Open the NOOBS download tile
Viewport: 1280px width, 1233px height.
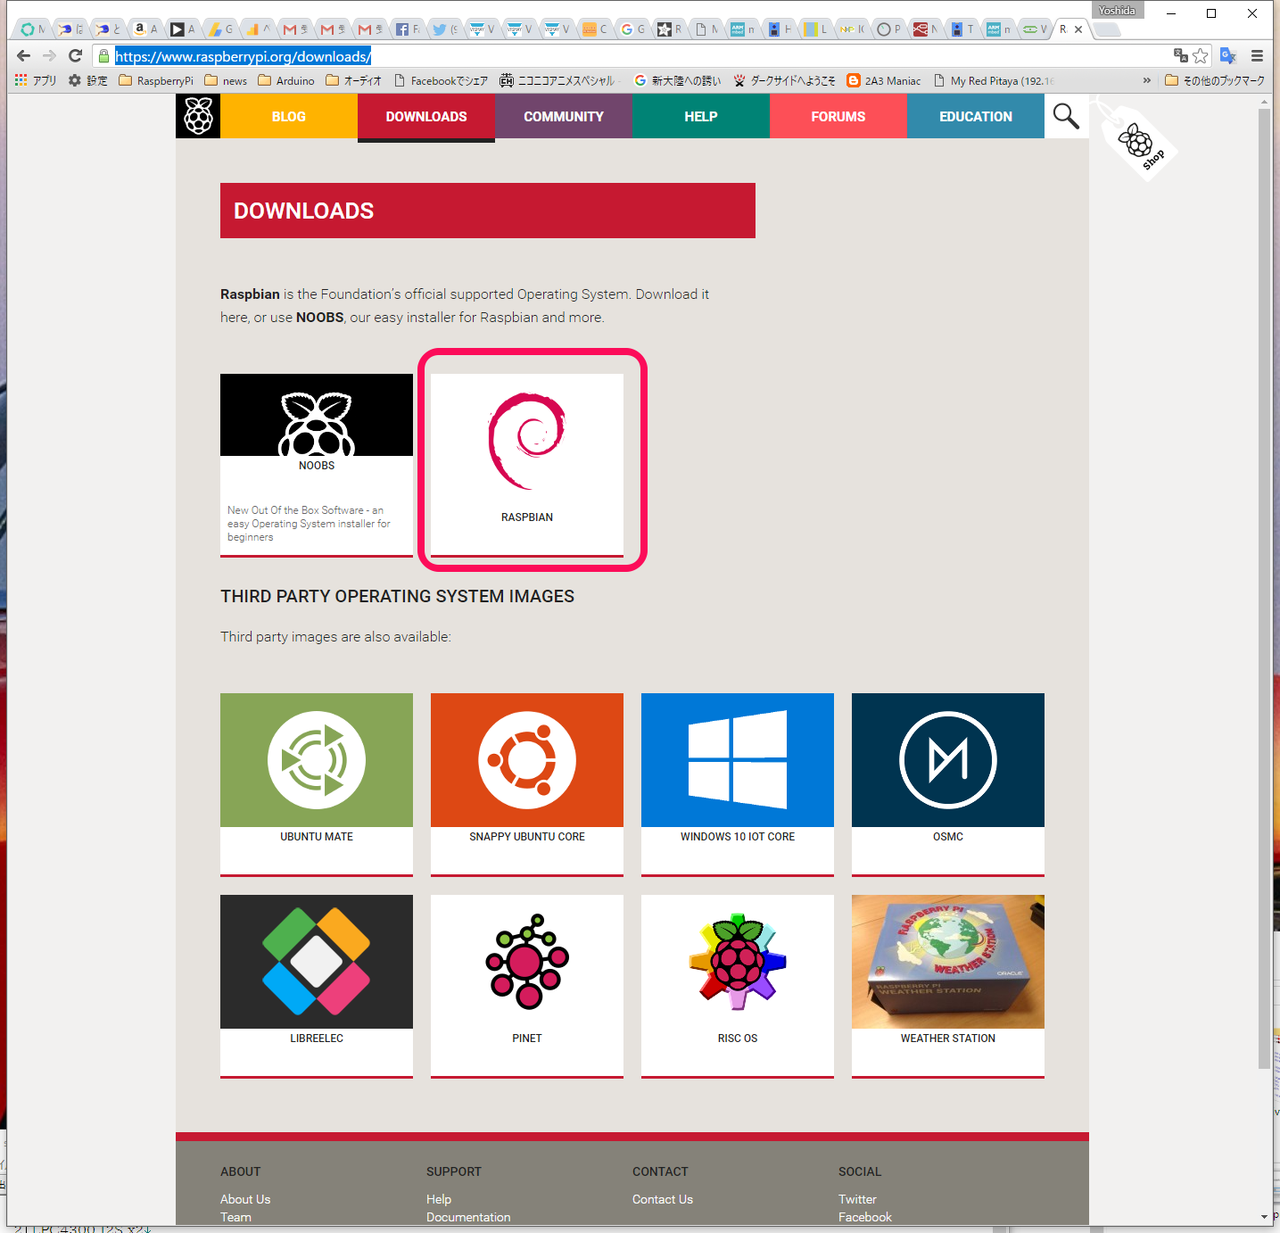(x=316, y=465)
